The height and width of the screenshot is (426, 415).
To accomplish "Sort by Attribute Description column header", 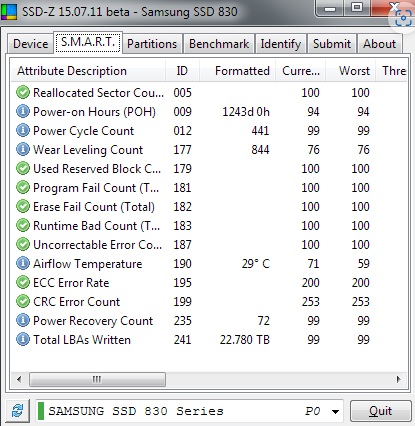I will pyautogui.click(x=88, y=71).
